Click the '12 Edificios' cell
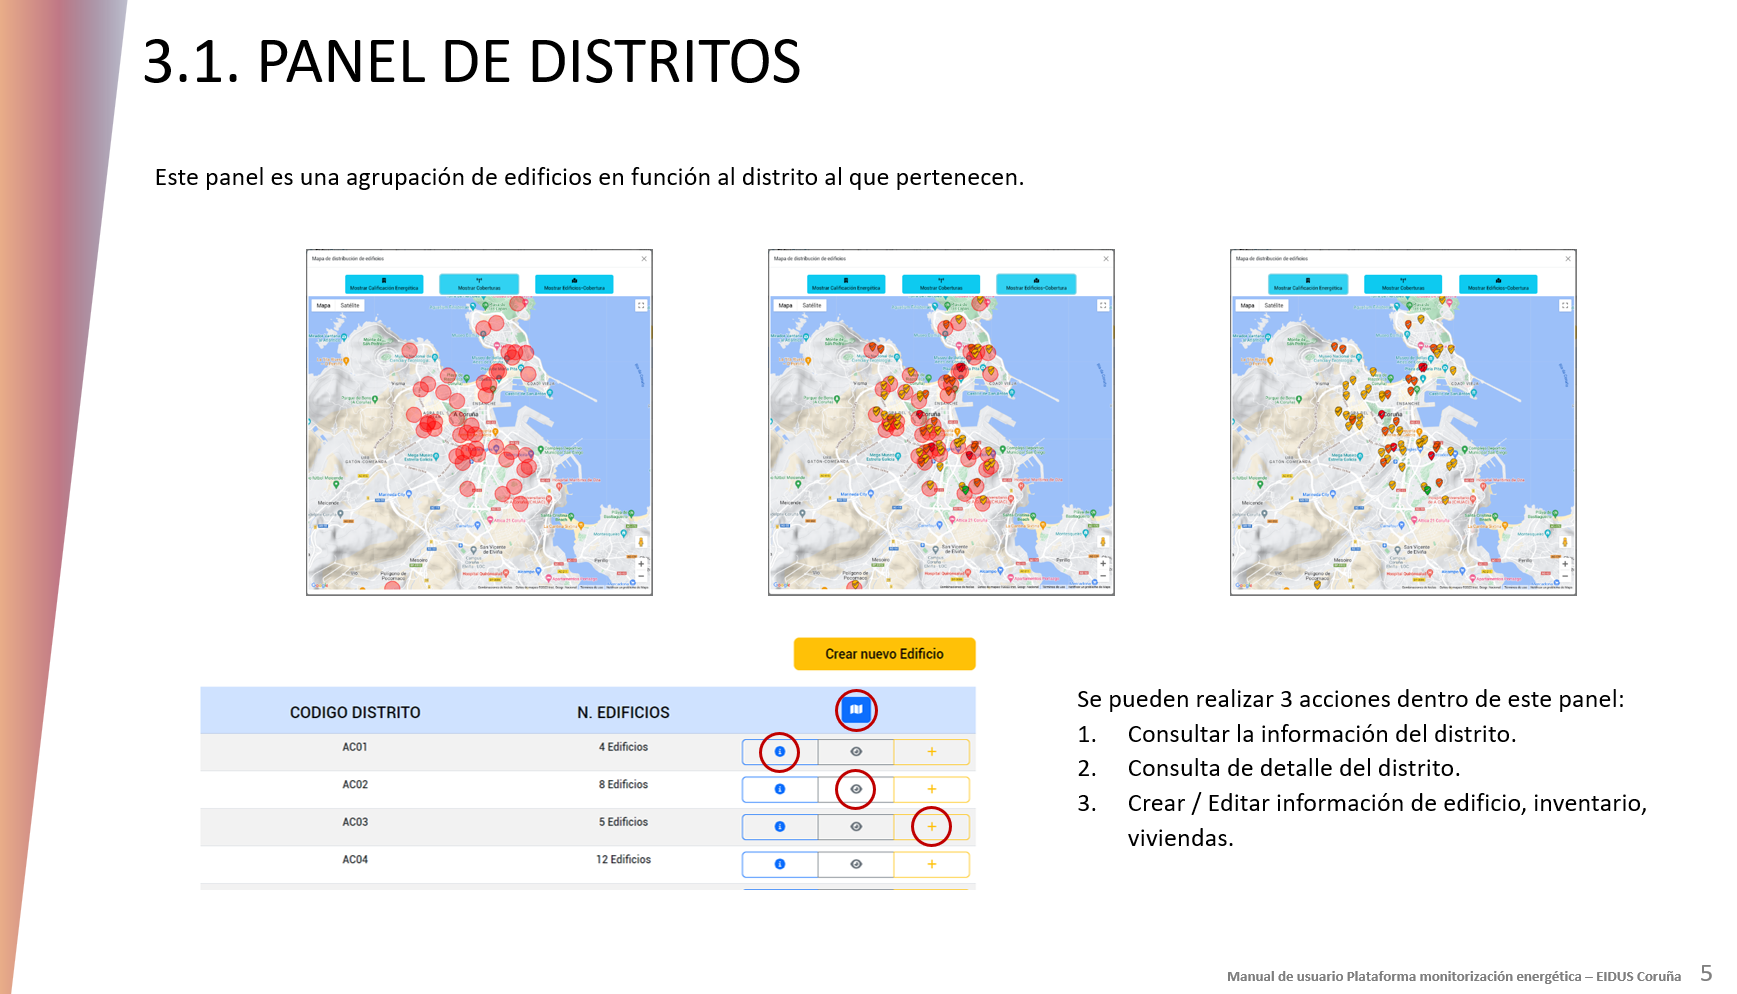1737x994 pixels. [623, 860]
